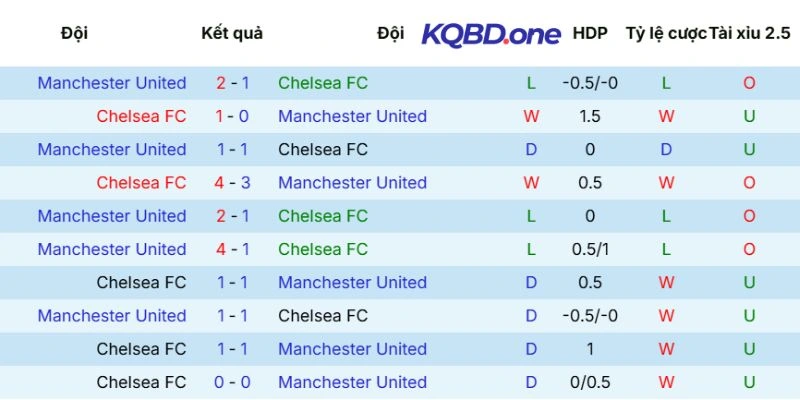Open Chelsea FC in the 1 - 0 row
The width and height of the screenshot is (800, 400).
[x=141, y=116]
